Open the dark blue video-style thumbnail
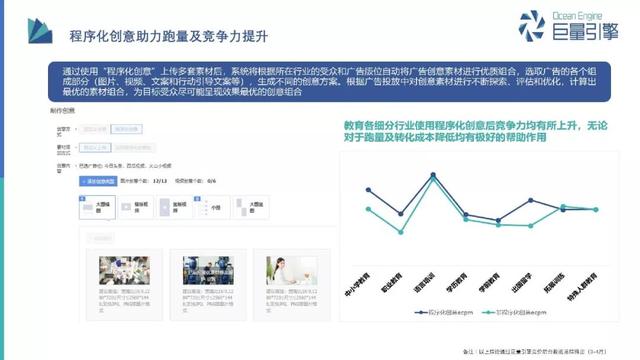 pyautogui.click(x=208, y=270)
